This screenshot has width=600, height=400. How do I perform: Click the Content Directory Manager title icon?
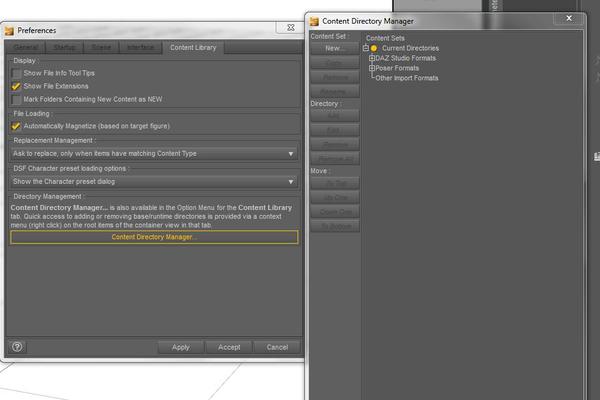(x=314, y=21)
